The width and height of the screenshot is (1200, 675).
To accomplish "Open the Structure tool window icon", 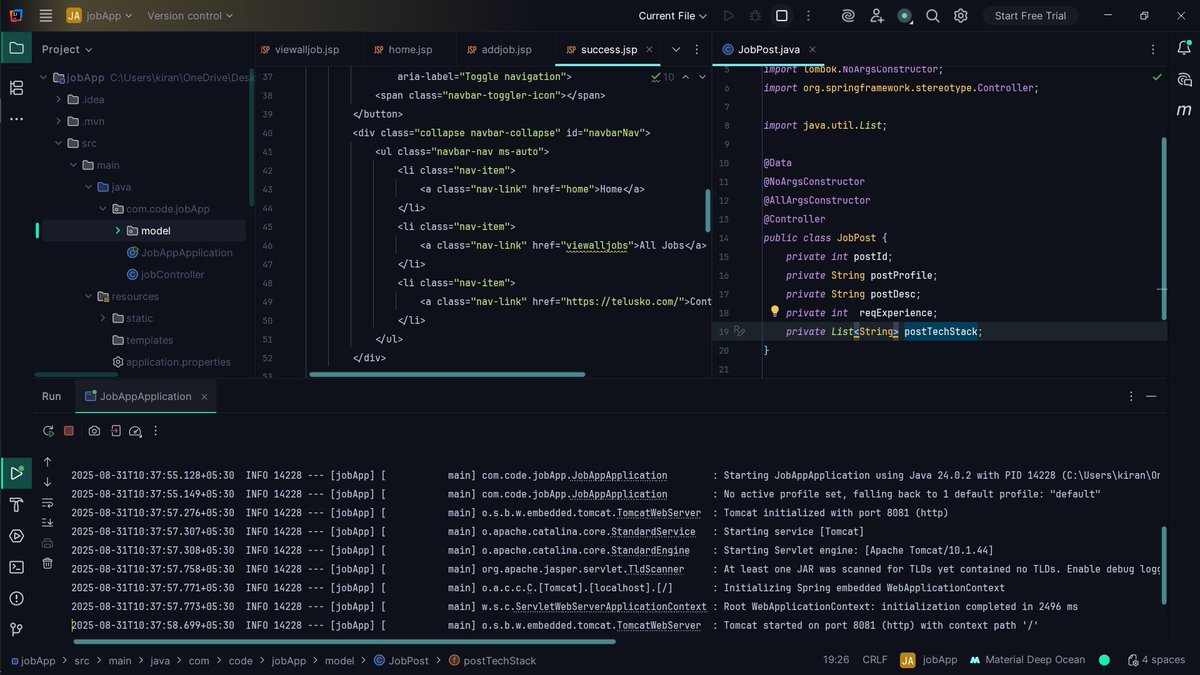I will point(16,88).
